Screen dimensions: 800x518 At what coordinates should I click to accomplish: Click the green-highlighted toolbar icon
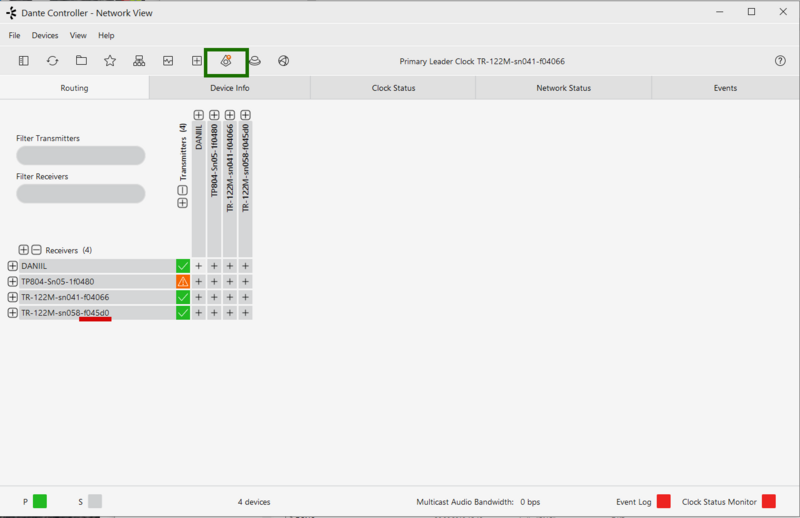(226, 61)
